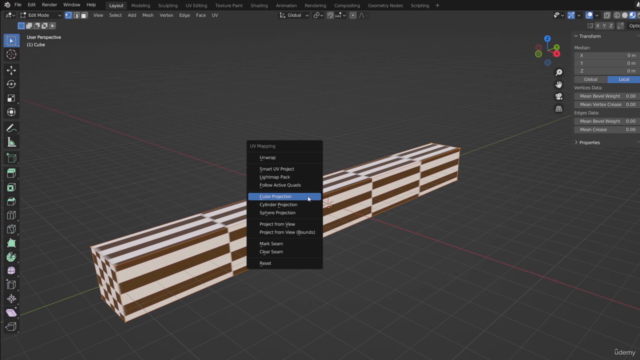The width and height of the screenshot is (640, 360).
Task: Select Global transform orientation
Action: [591, 79]
